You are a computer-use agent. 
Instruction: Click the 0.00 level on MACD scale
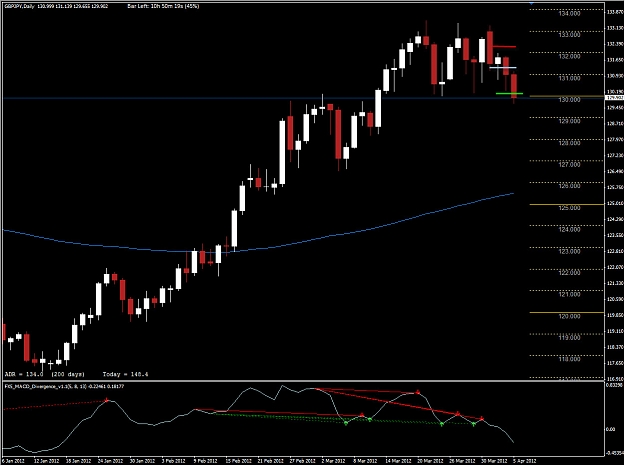[610, 429]
